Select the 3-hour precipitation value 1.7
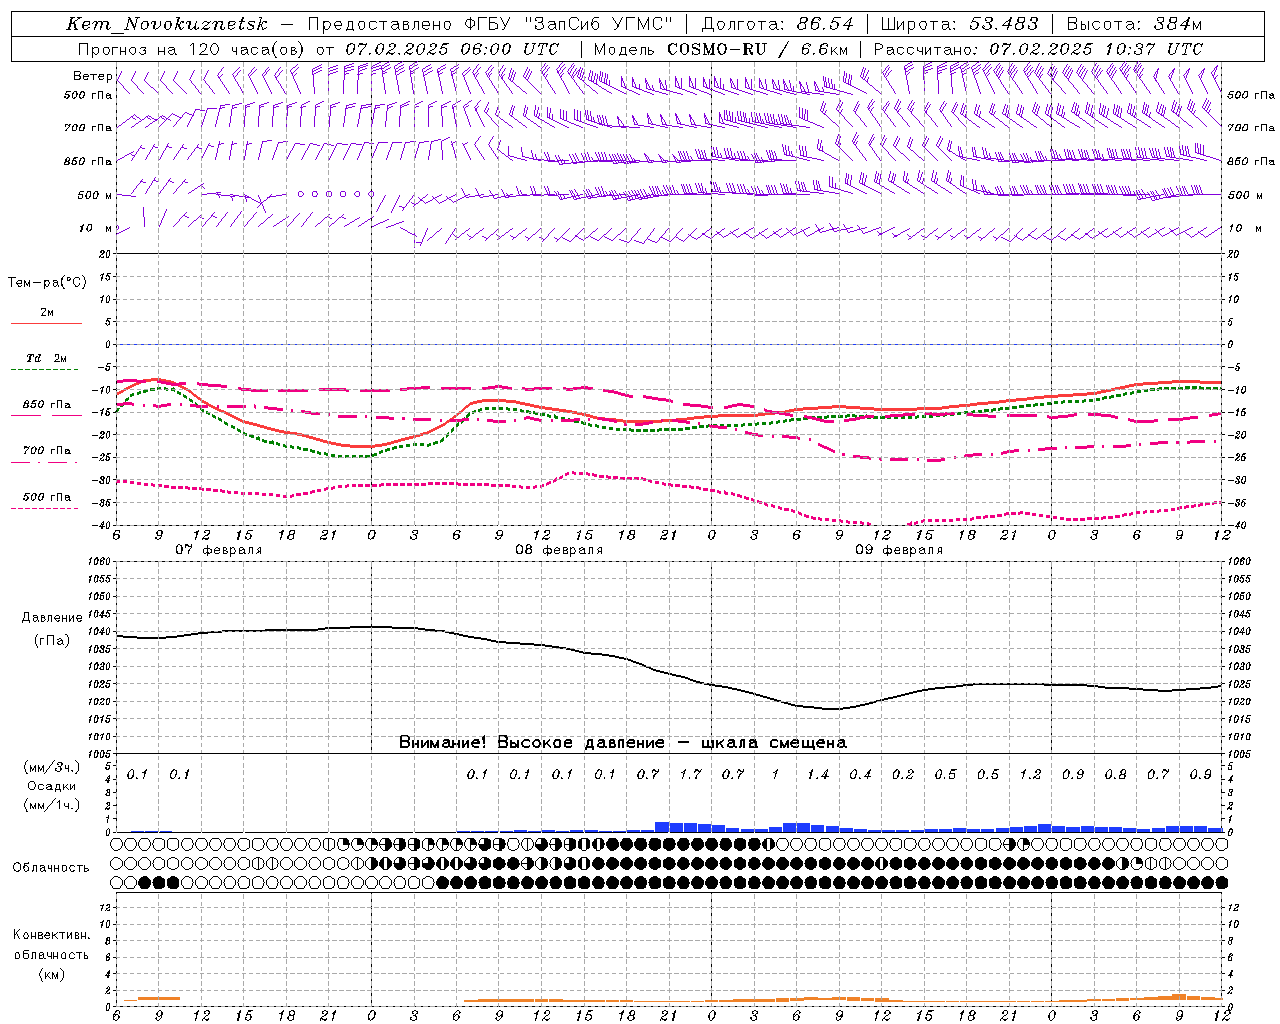 tap(690, 775)
